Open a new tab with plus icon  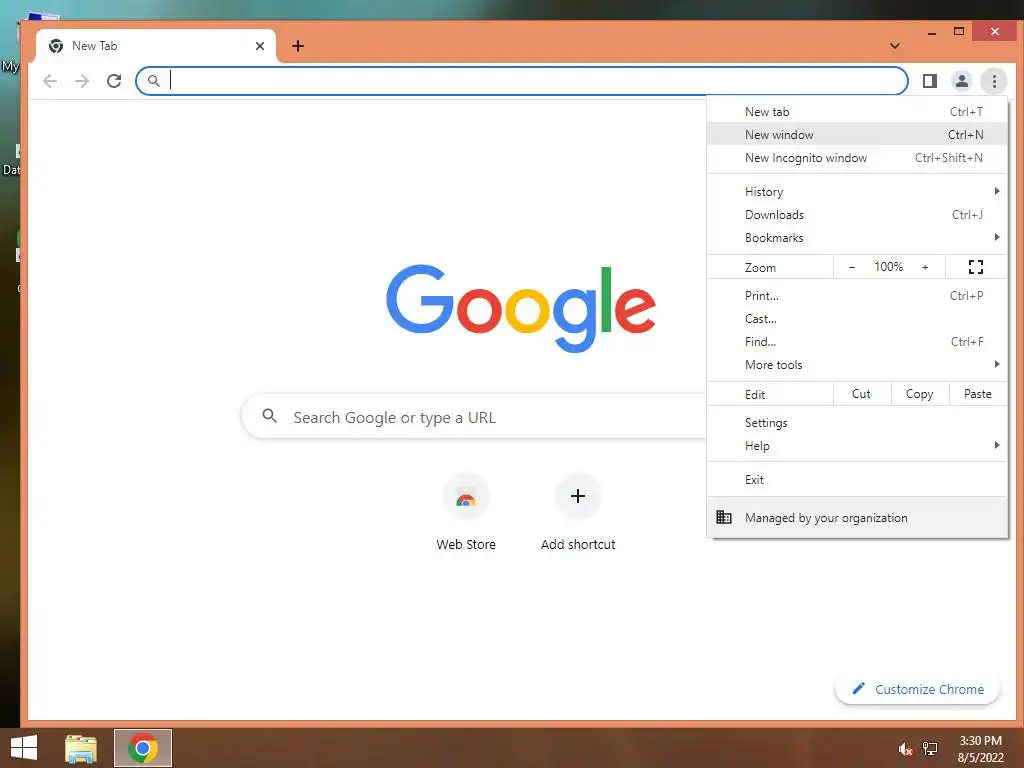298,46
